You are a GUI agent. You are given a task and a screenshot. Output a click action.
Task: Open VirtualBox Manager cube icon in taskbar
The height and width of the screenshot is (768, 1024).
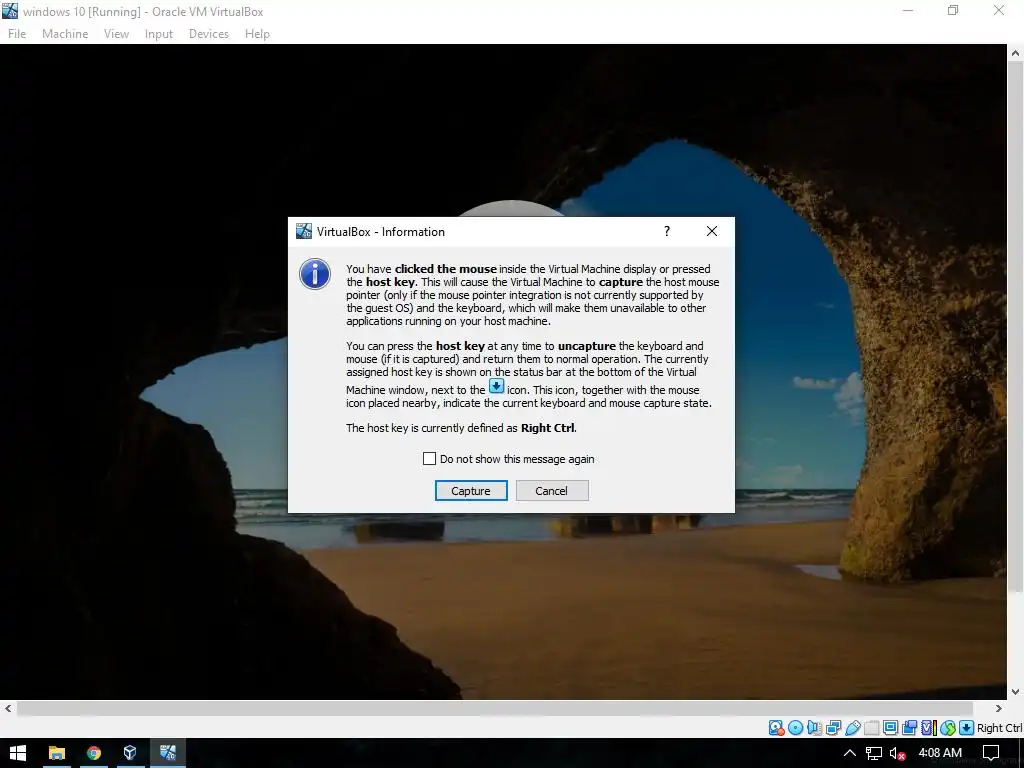click(x=130, y=753)
